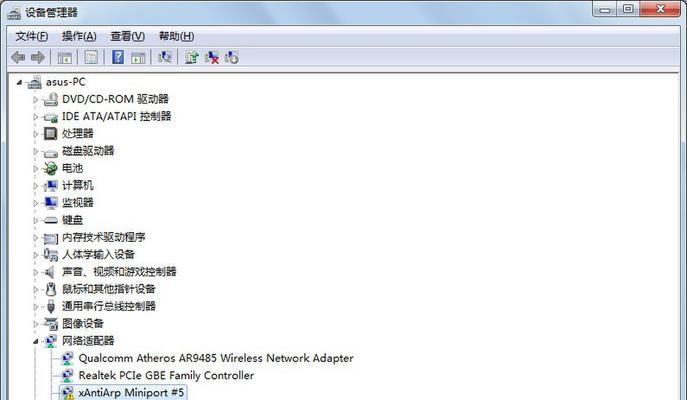Open the 帮助(H) menu
This screenshot has height=400, width=687.
[x=176, y=36]
